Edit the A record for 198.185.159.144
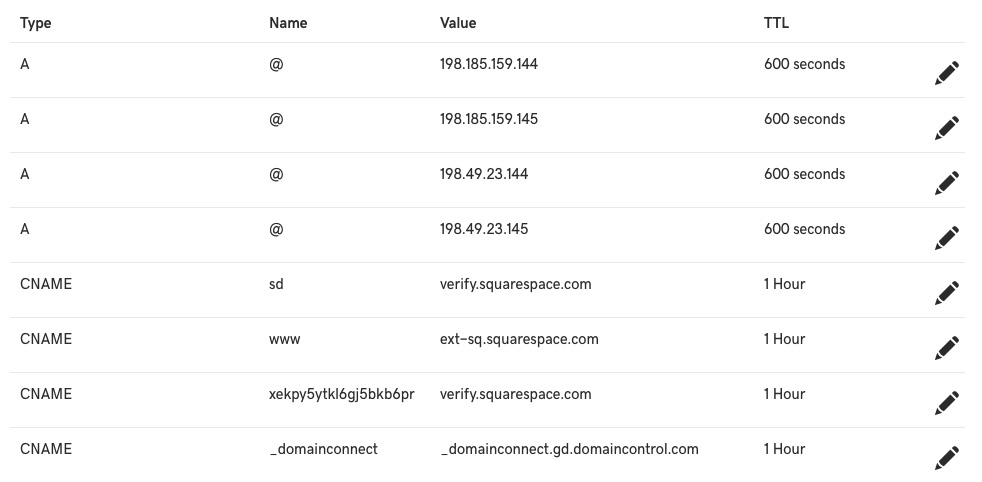This screenshot has width=982, height=482. click(946, 73)
